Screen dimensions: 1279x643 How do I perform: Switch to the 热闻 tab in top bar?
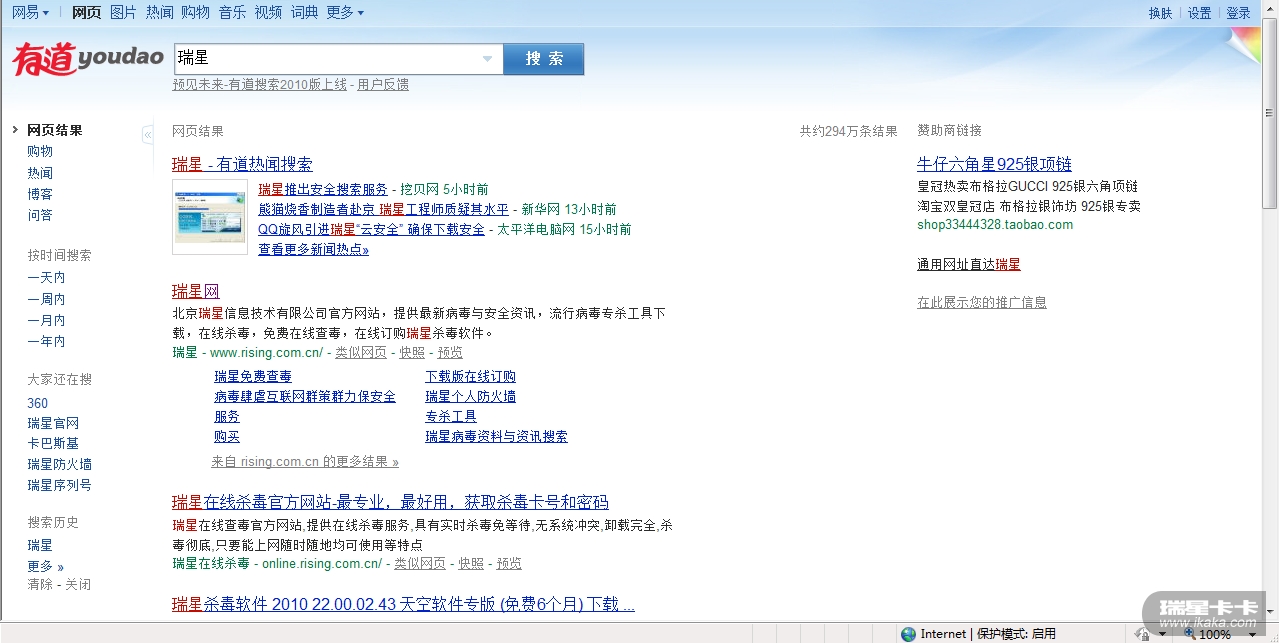click(159, 12)
